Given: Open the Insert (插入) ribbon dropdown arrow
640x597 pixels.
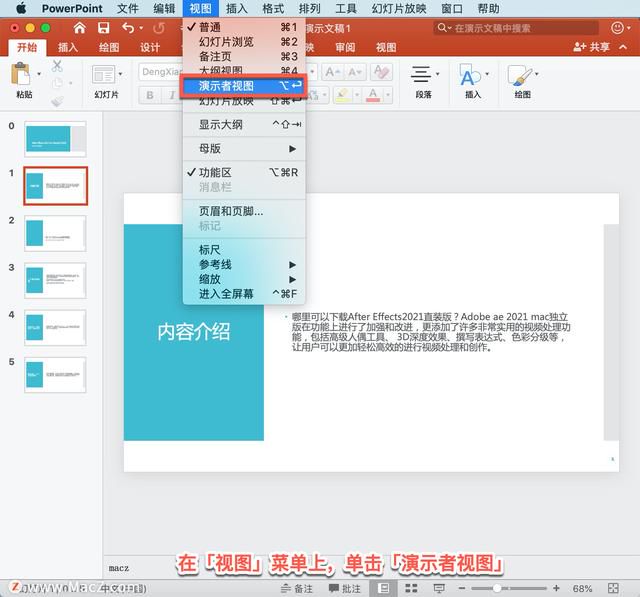Looking at the screenshot, I should [487, 74].
